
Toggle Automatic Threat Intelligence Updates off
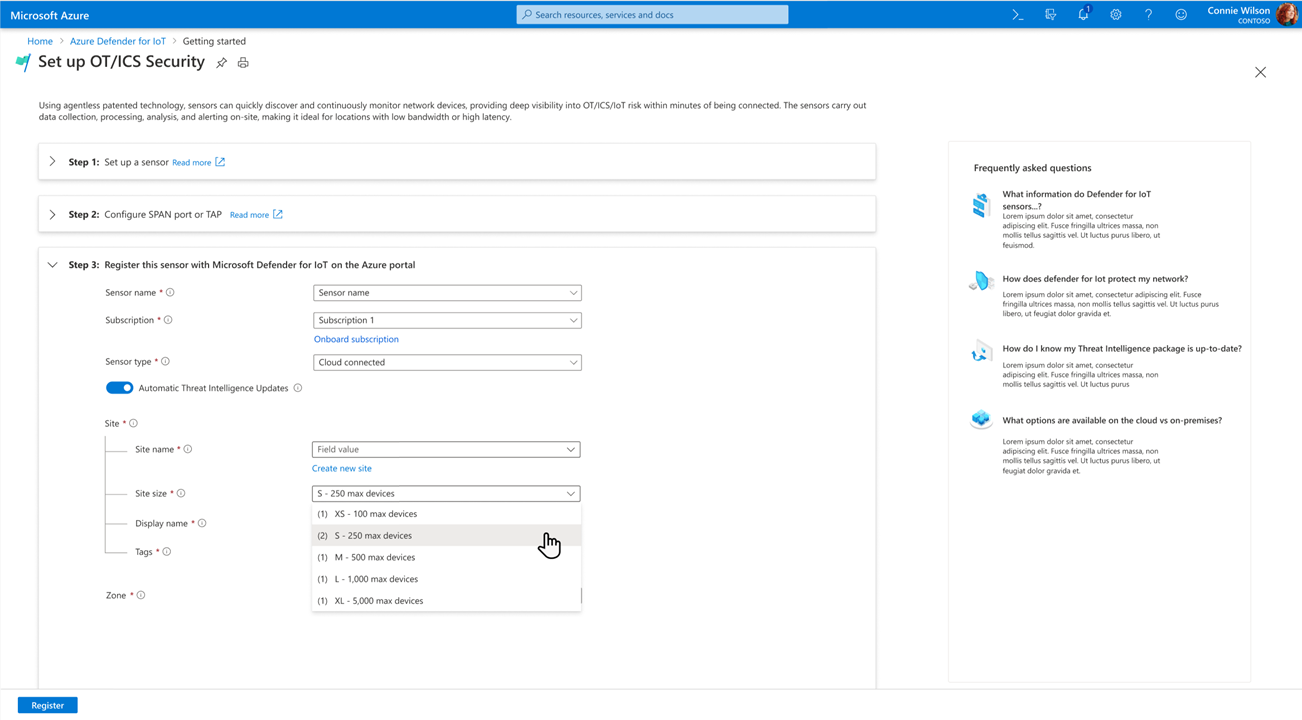point(119,388)
